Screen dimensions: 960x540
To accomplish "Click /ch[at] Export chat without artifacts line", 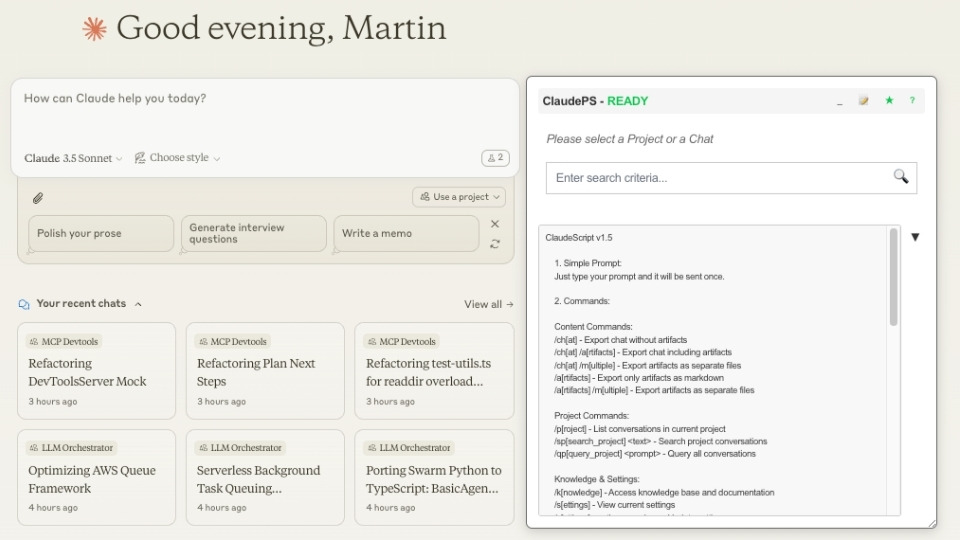I will point(620,339).
